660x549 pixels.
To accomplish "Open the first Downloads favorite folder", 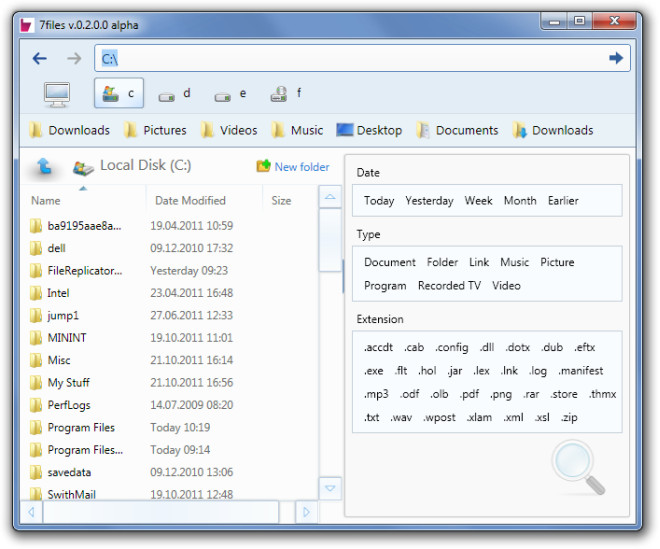I will [x=69, y=130].
